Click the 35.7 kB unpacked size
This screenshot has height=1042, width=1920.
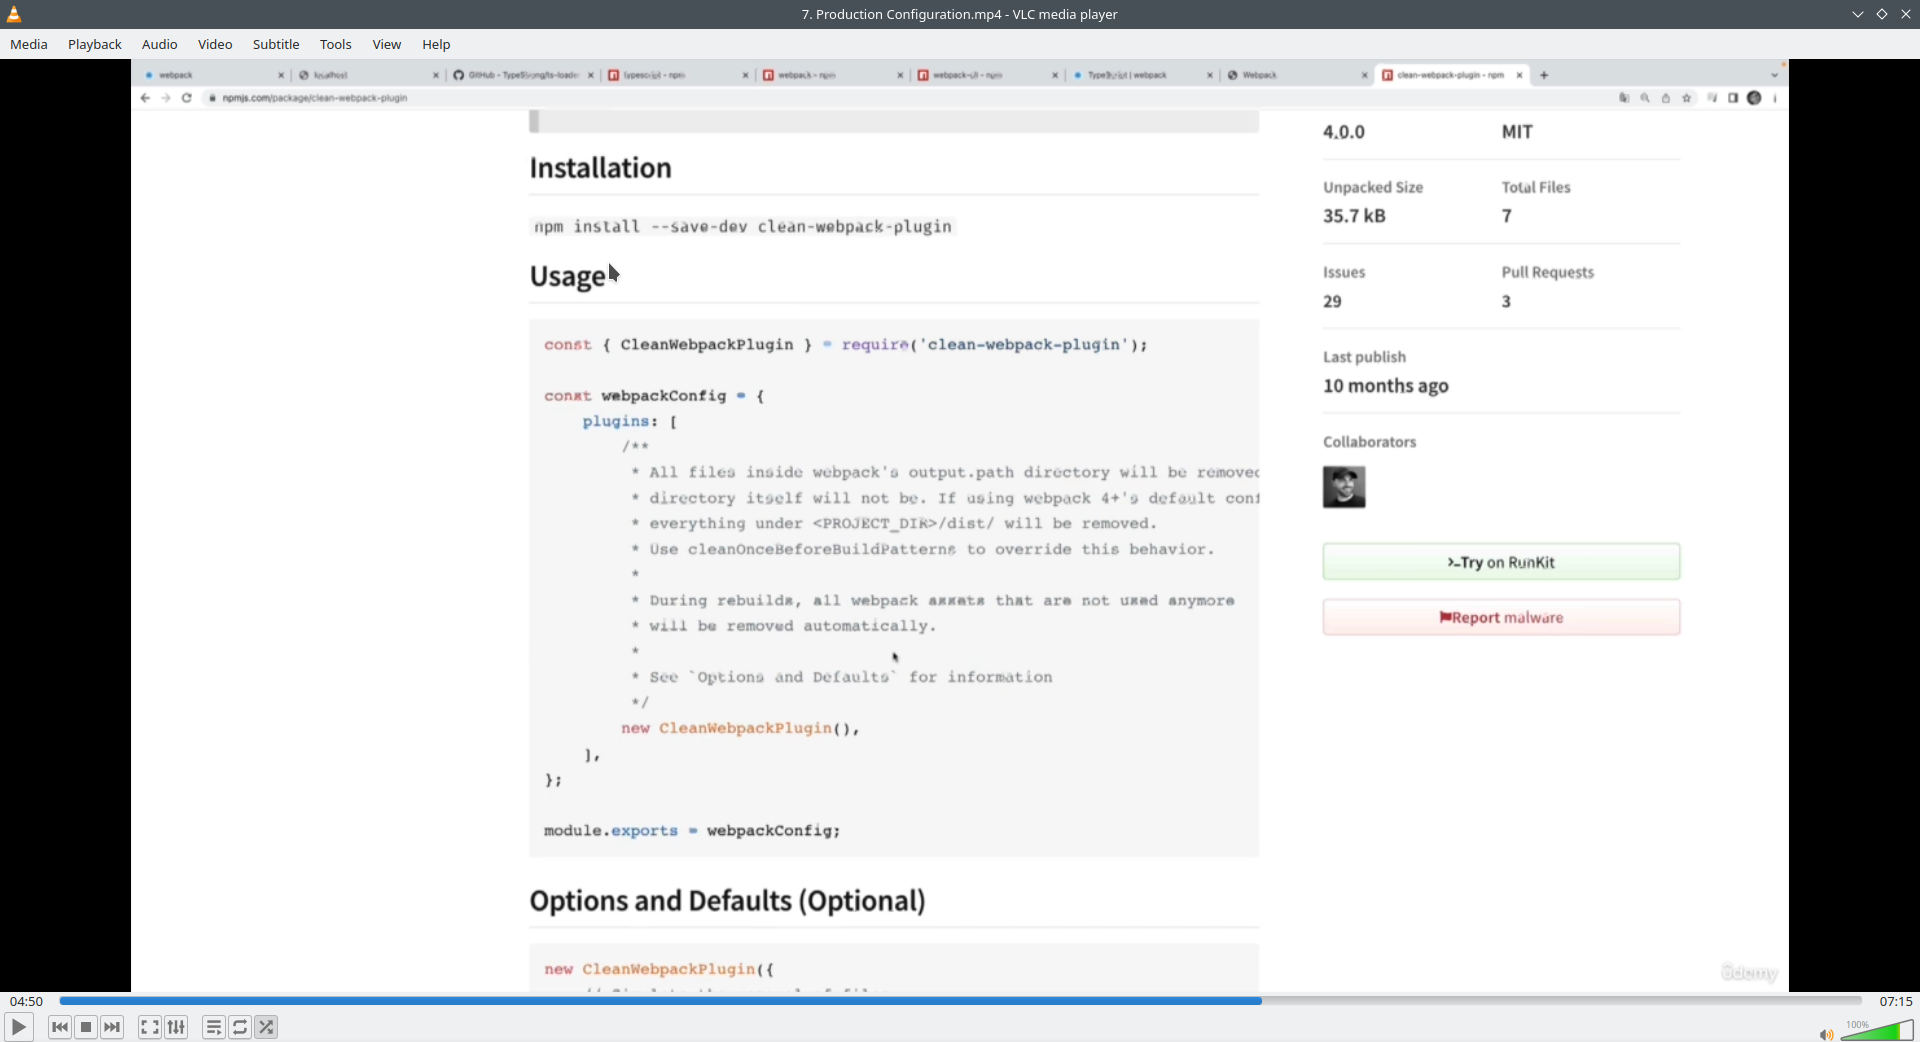click(1354, 216)
